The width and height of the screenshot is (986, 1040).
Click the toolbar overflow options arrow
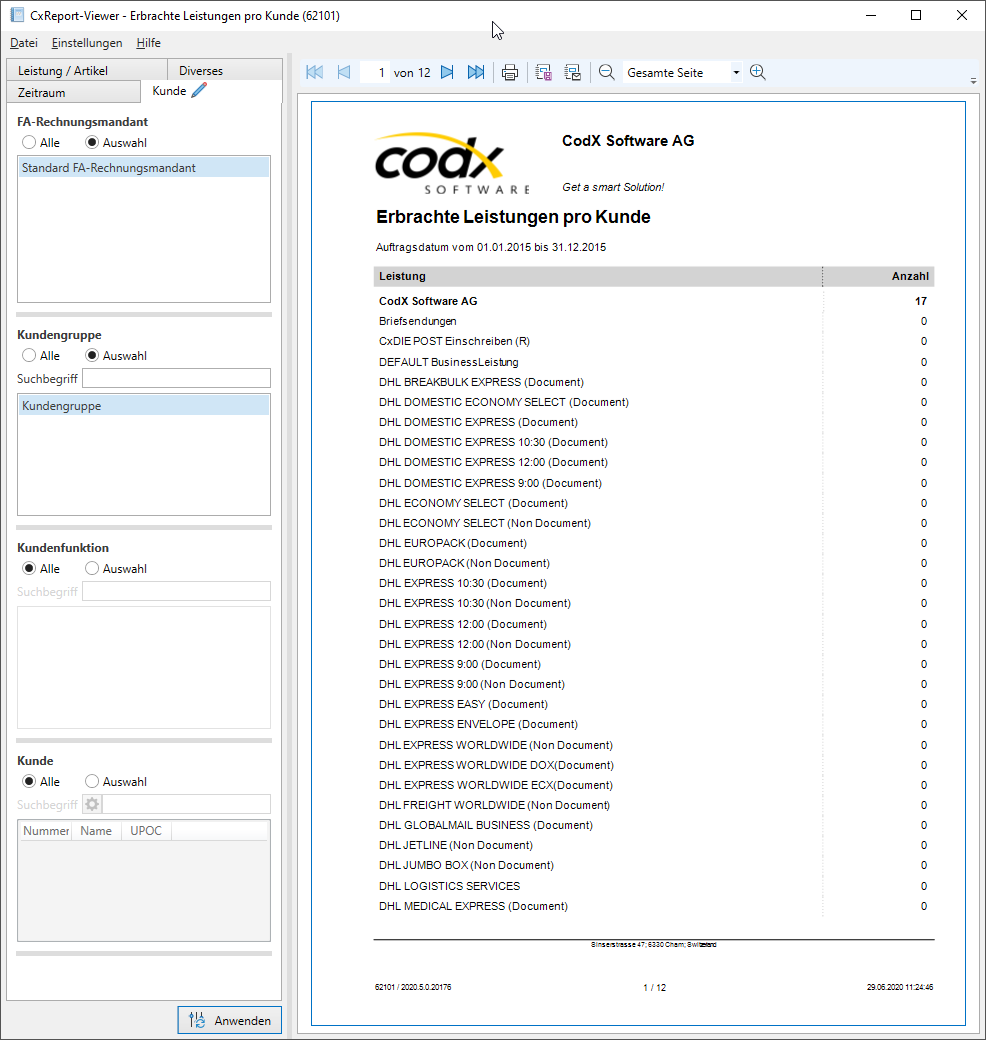(x=973, y=81)
